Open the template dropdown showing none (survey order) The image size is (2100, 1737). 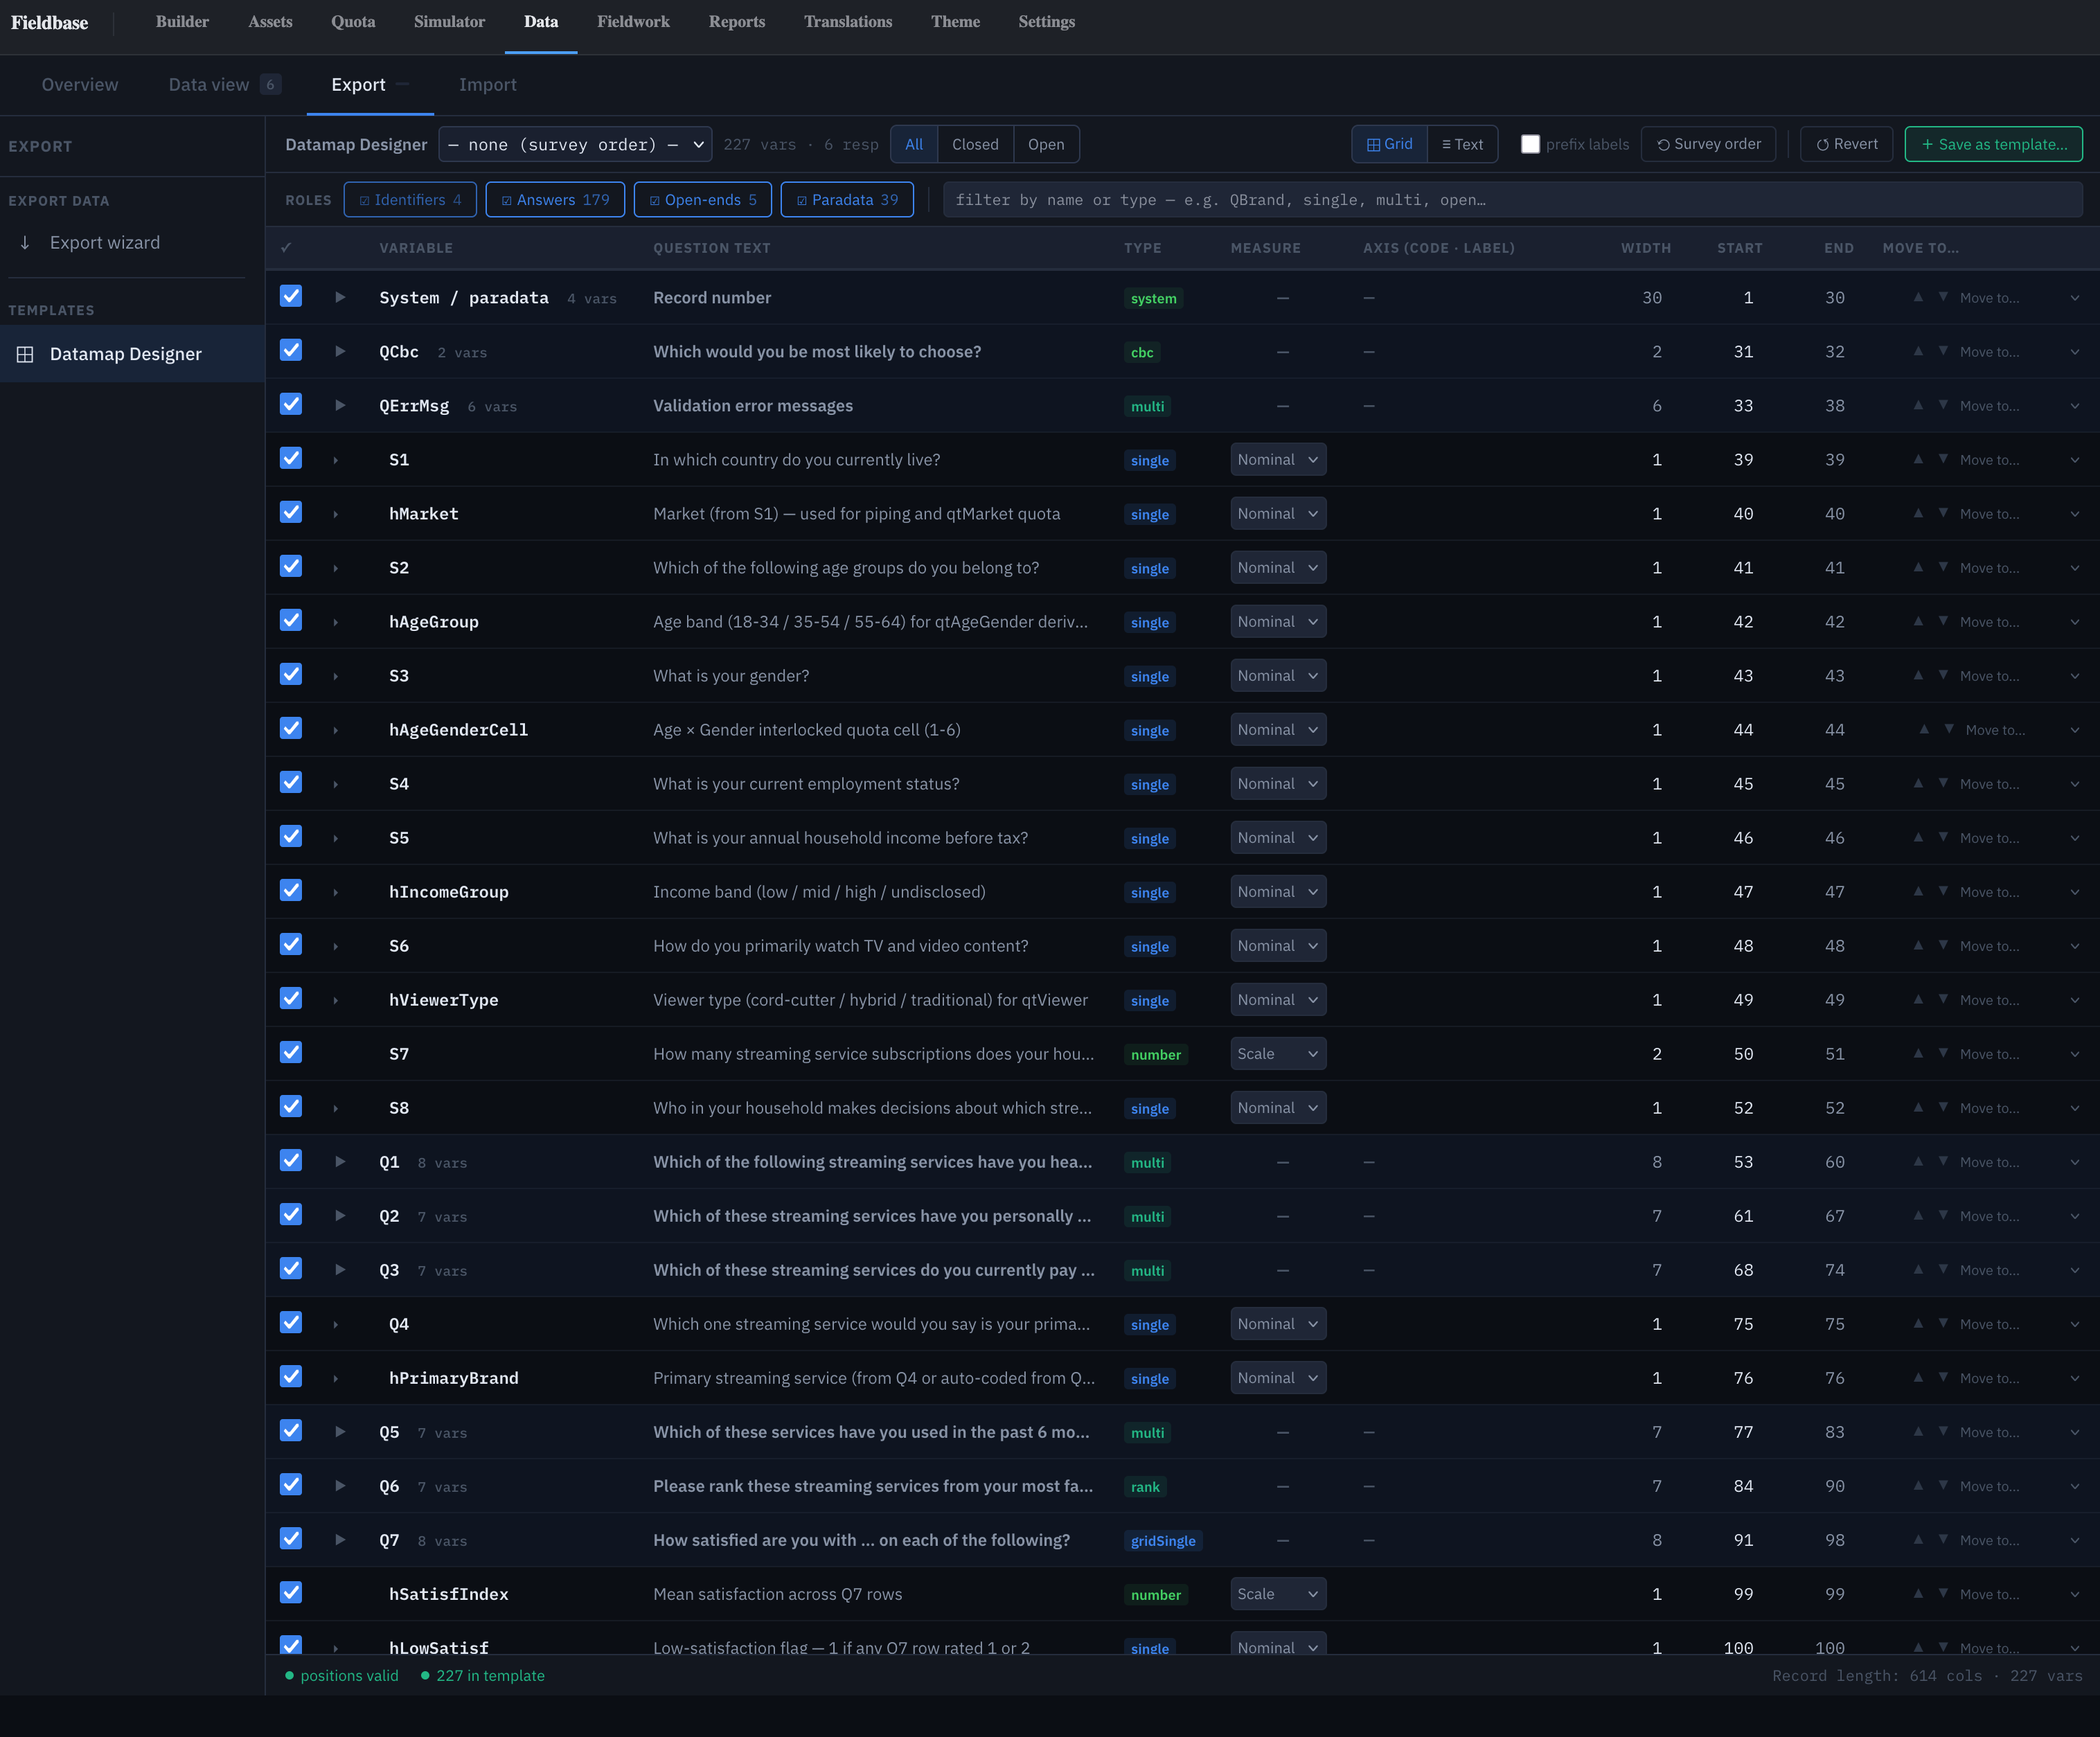pos(576,144)
